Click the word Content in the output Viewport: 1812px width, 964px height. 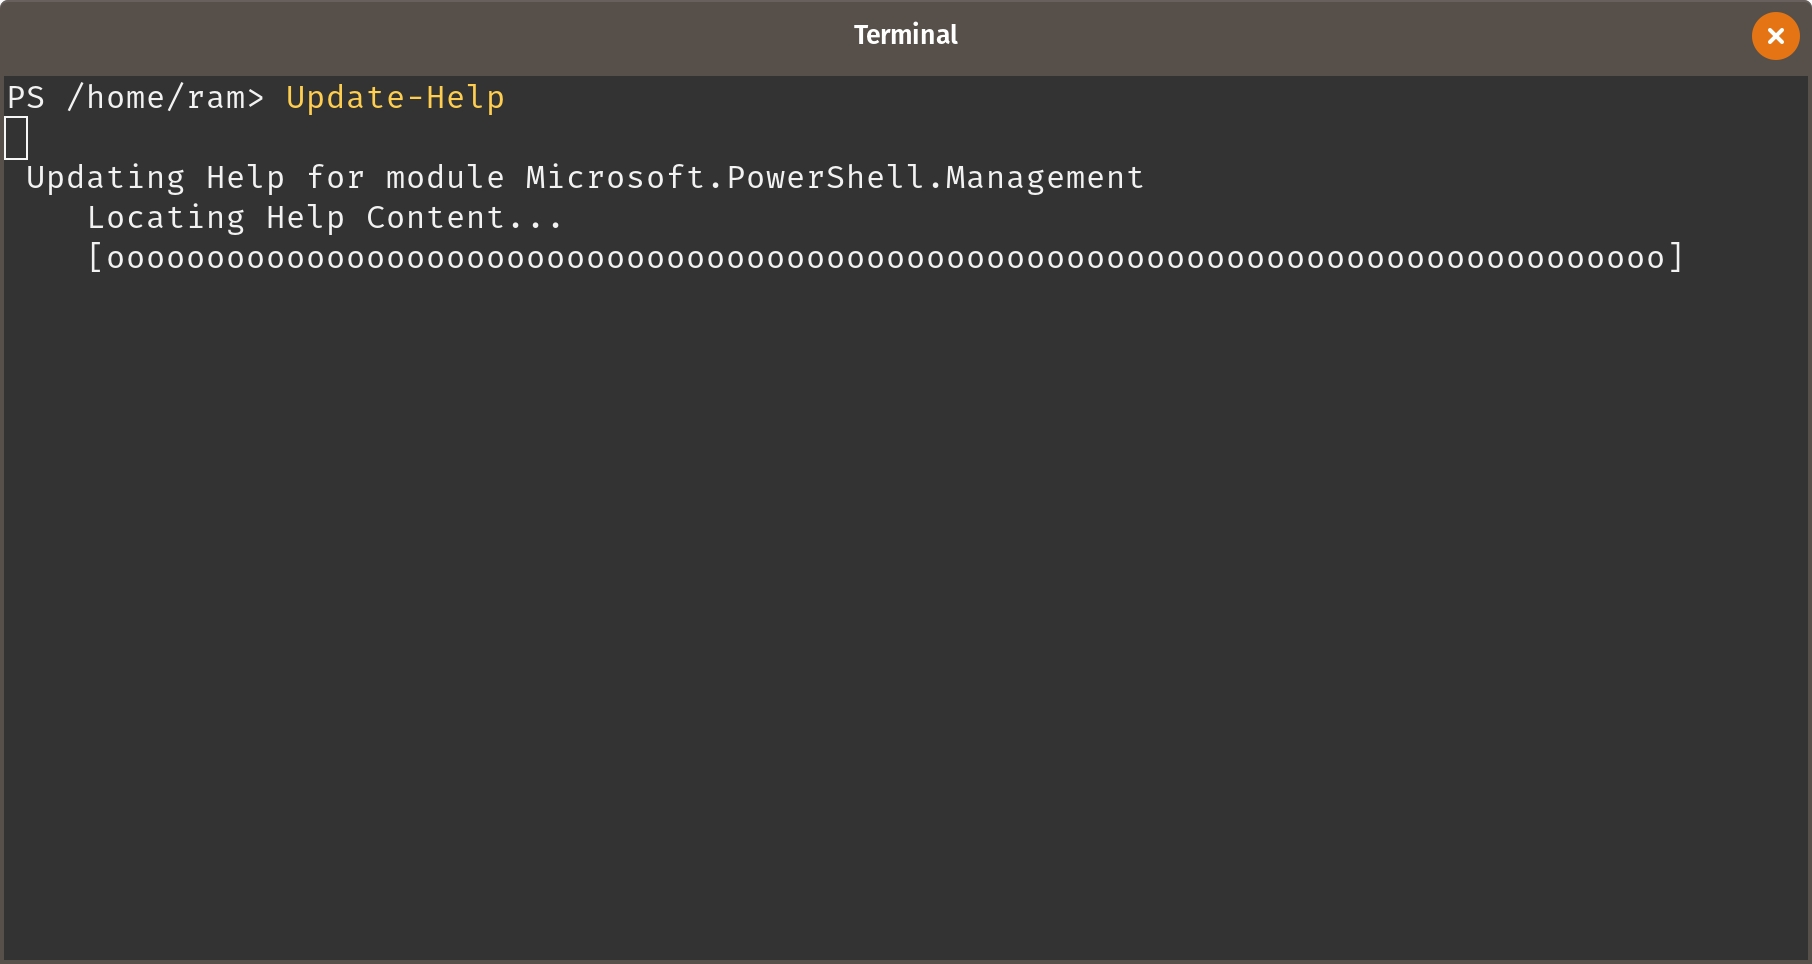point(435,218)
